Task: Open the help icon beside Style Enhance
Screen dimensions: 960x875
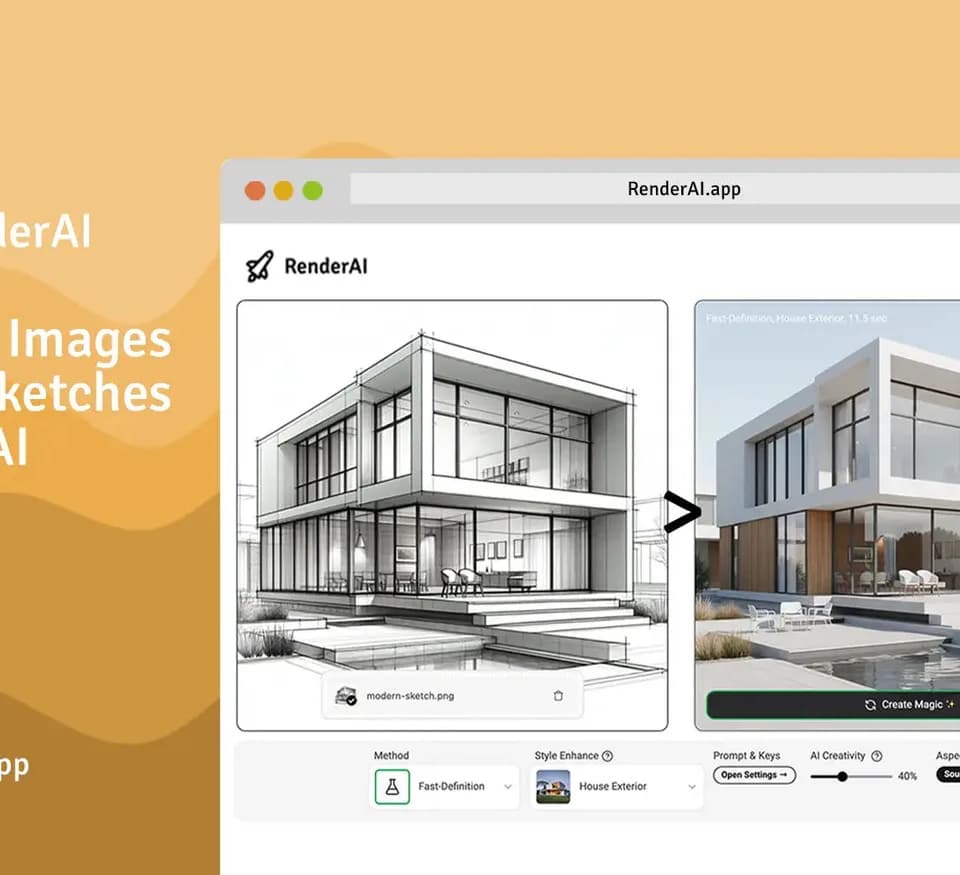Action: tap(607, 756)
